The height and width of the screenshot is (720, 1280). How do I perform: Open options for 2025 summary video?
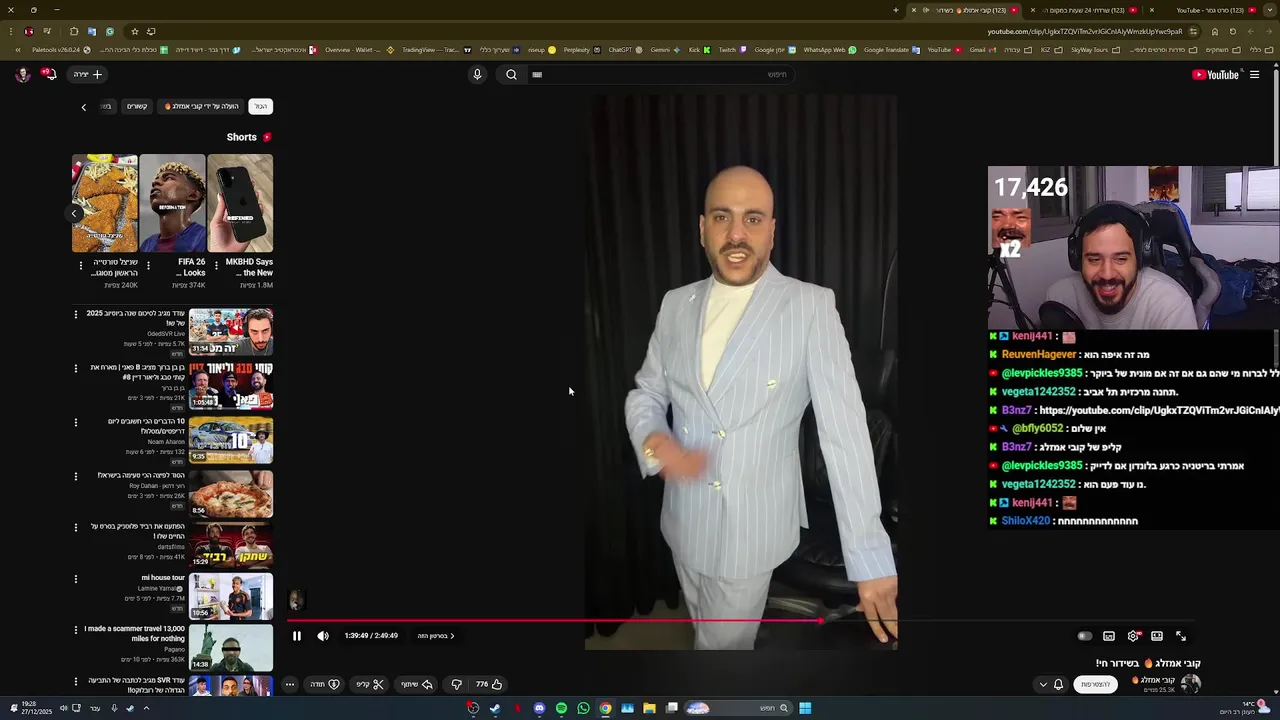[x=76, y=315]
